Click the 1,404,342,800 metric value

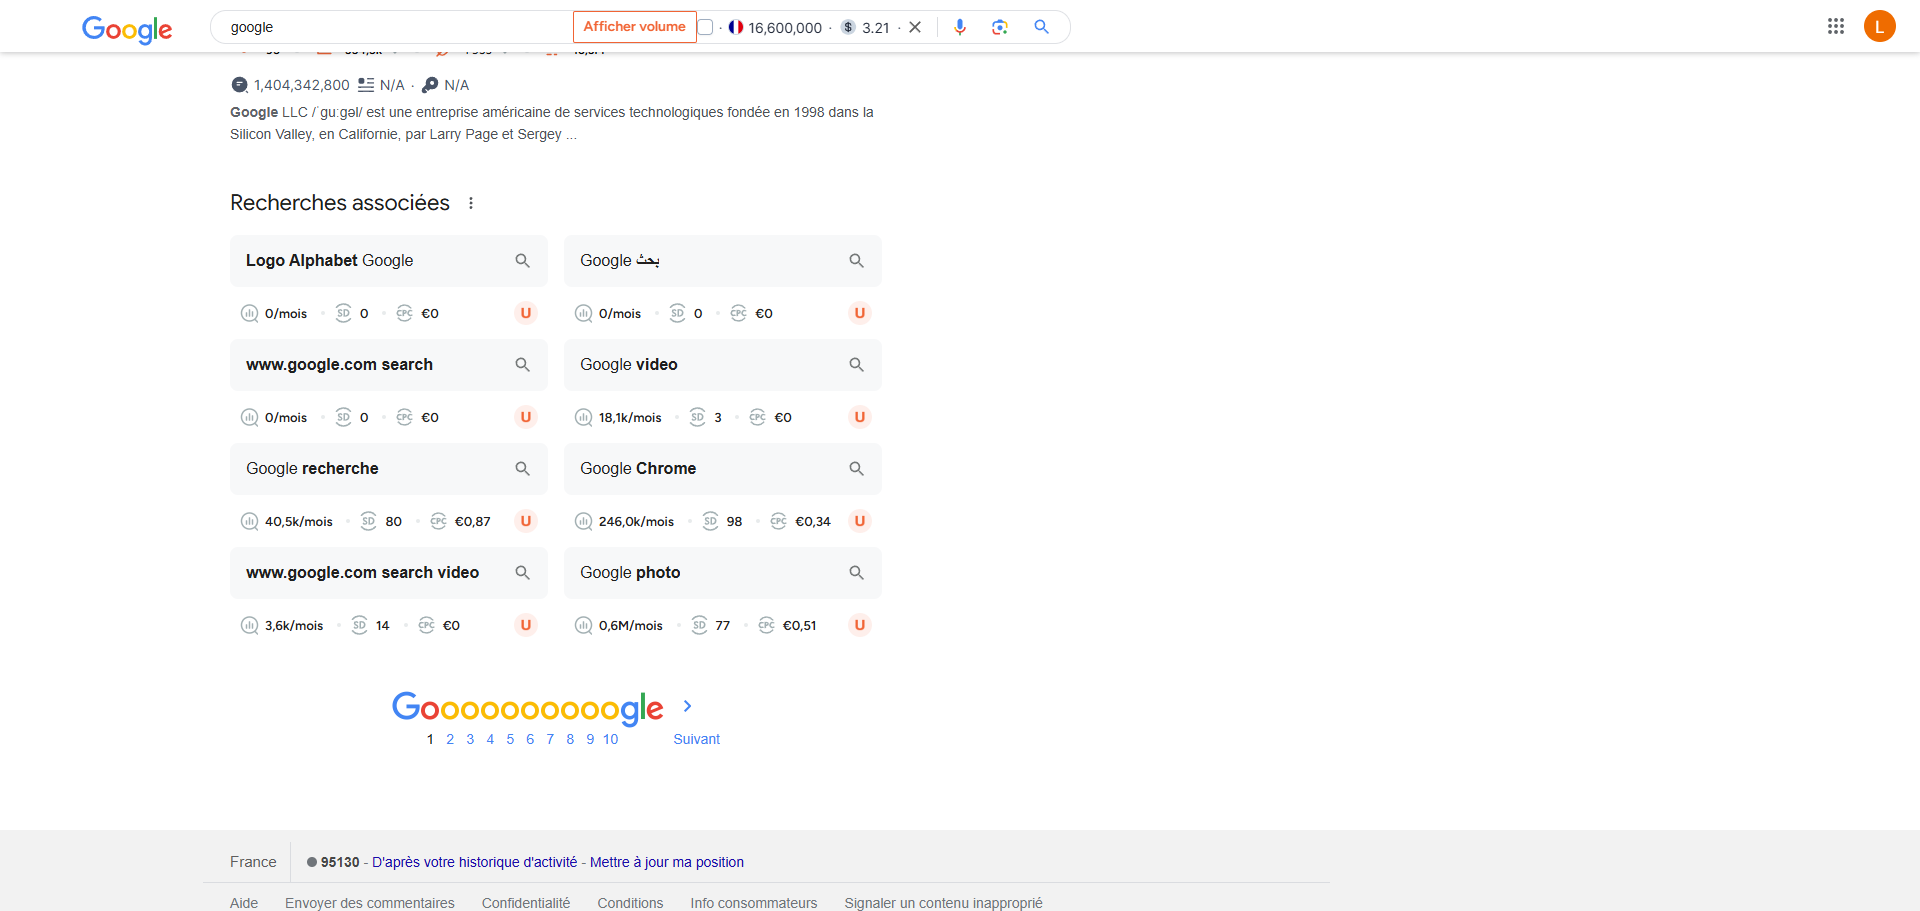301,85
